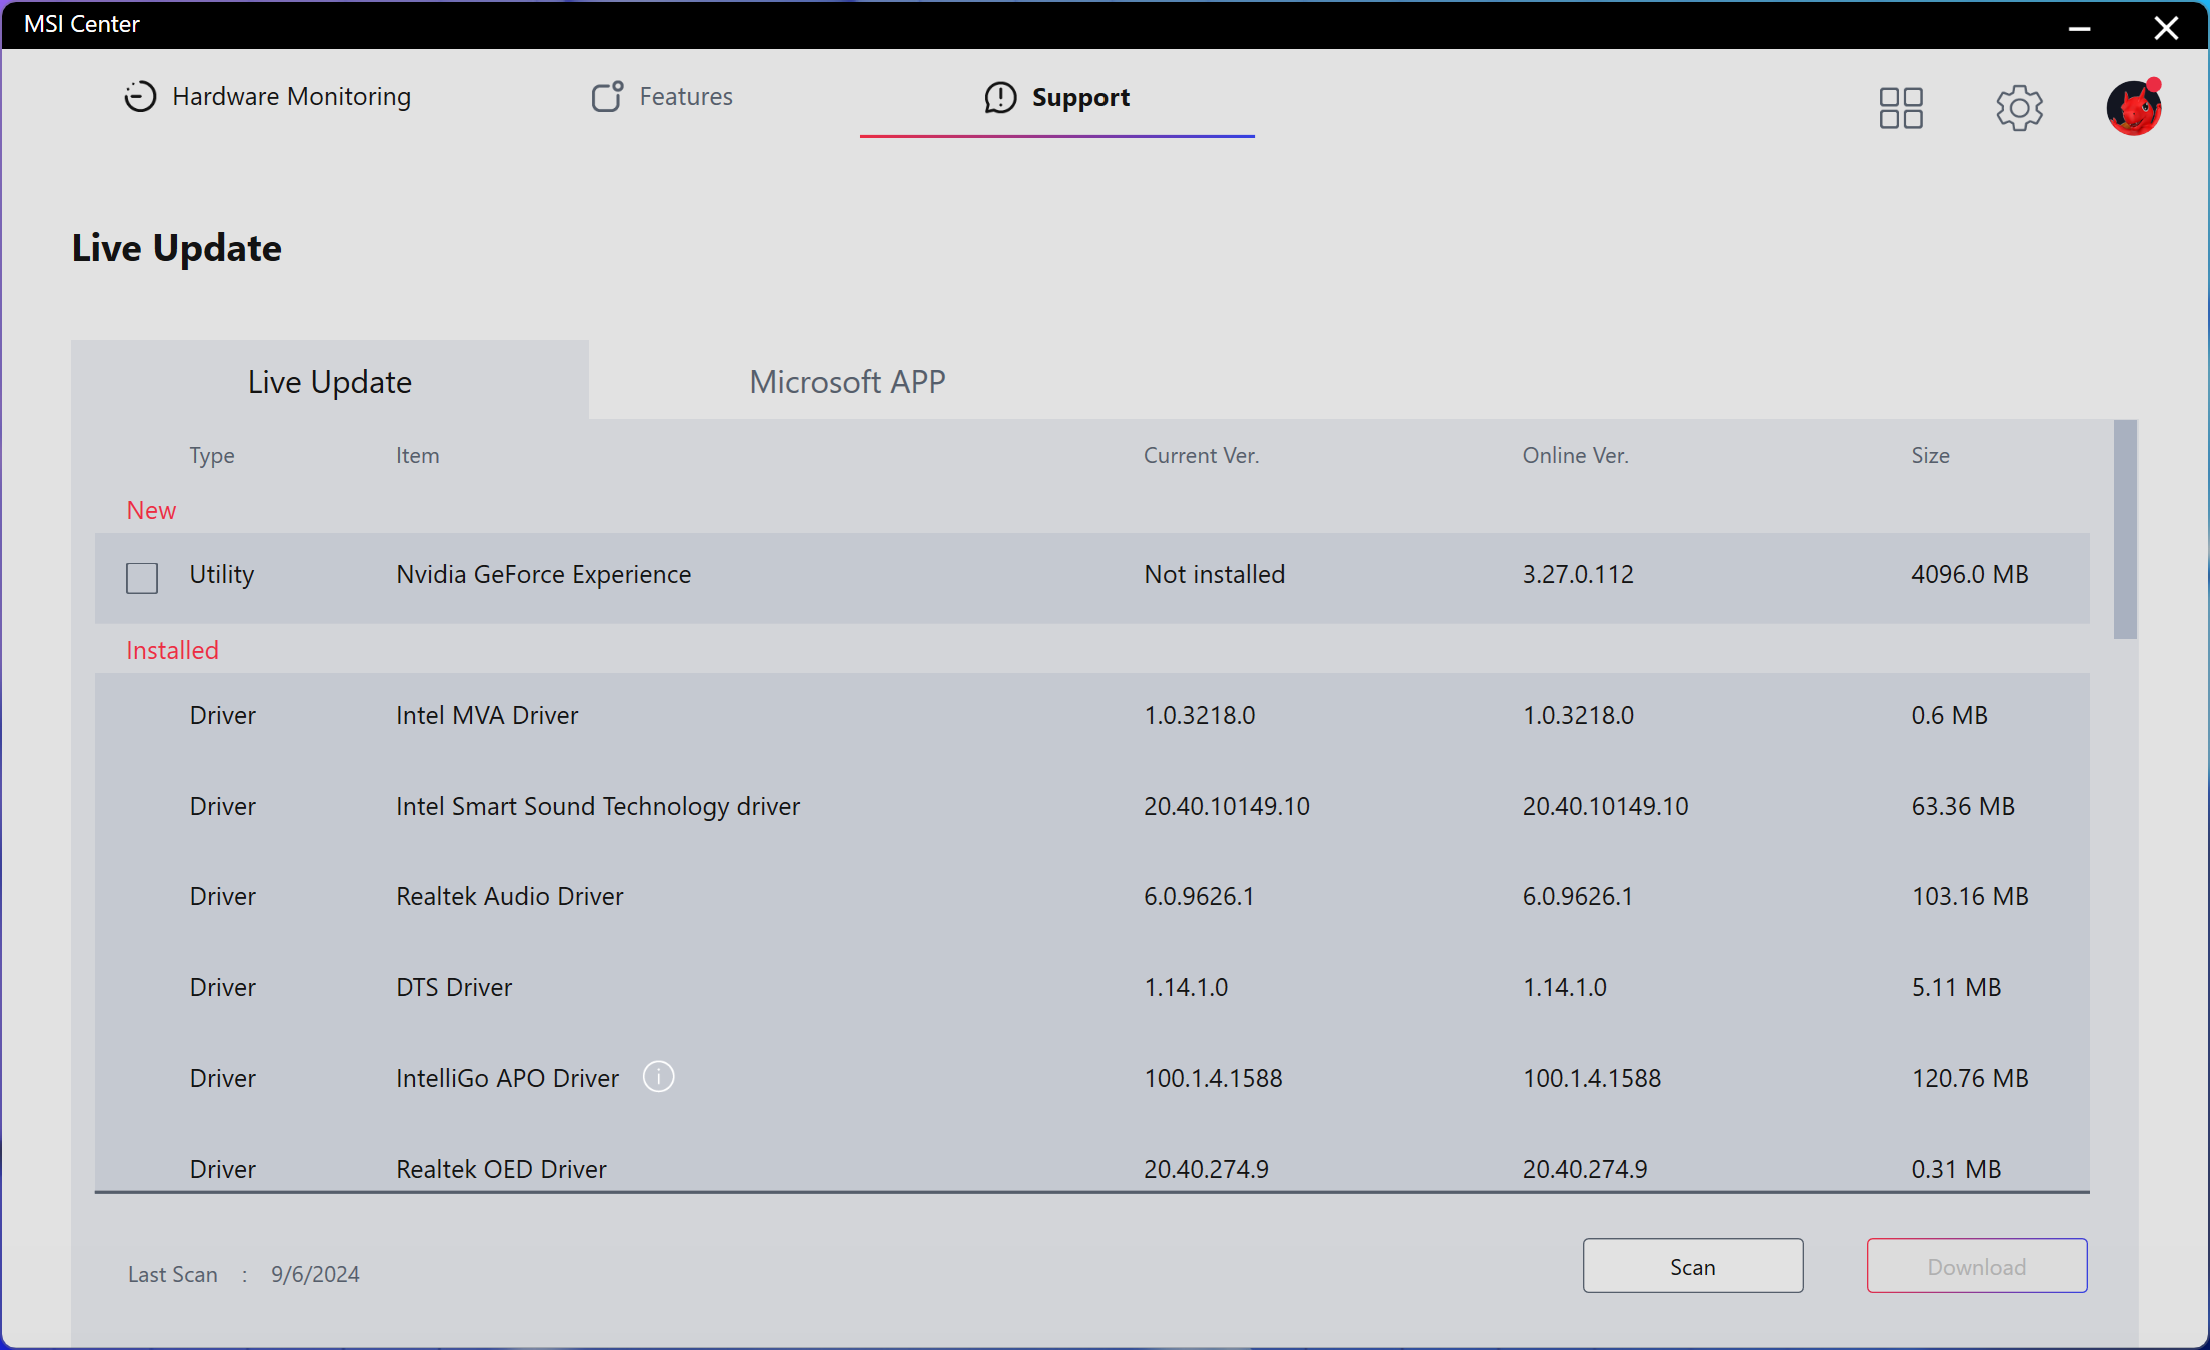The width and height of the screenshot is (2210, 1350).
Task: Click the Hardware Monitoring gauge icon
Action: click(140, 97)
